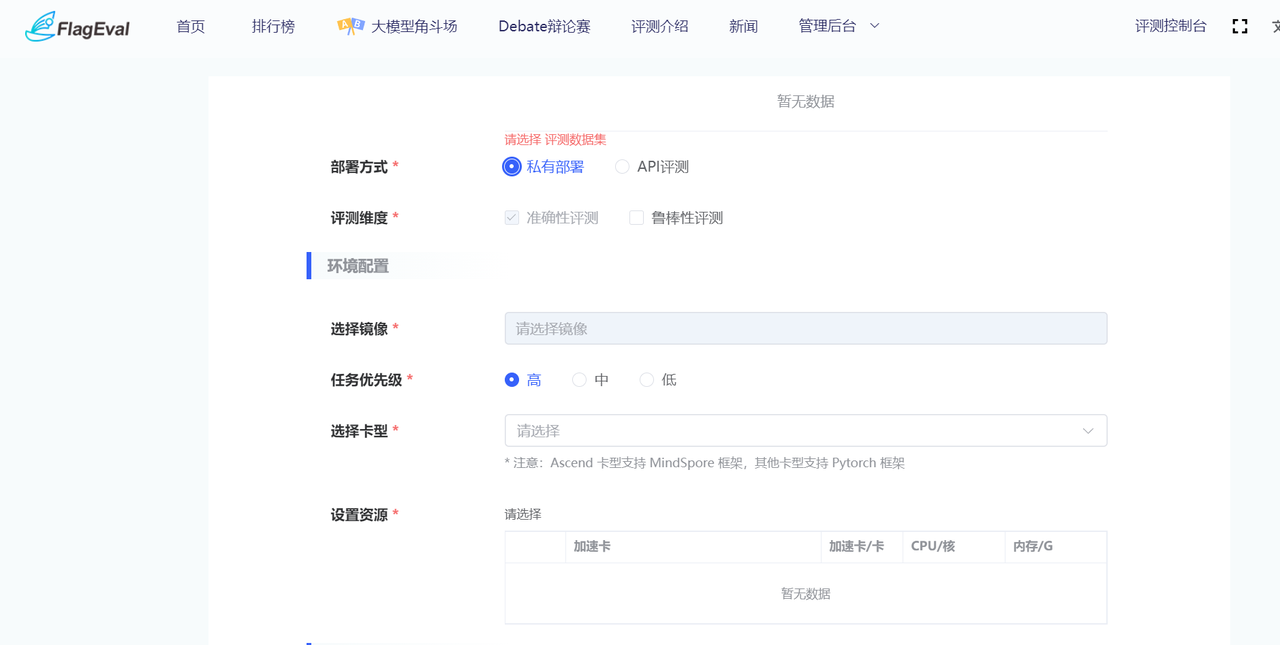The width and height of the screenshot is (1280, 645).
Task: Select the API评测 deployment option
Action: (x=622, y=167)
